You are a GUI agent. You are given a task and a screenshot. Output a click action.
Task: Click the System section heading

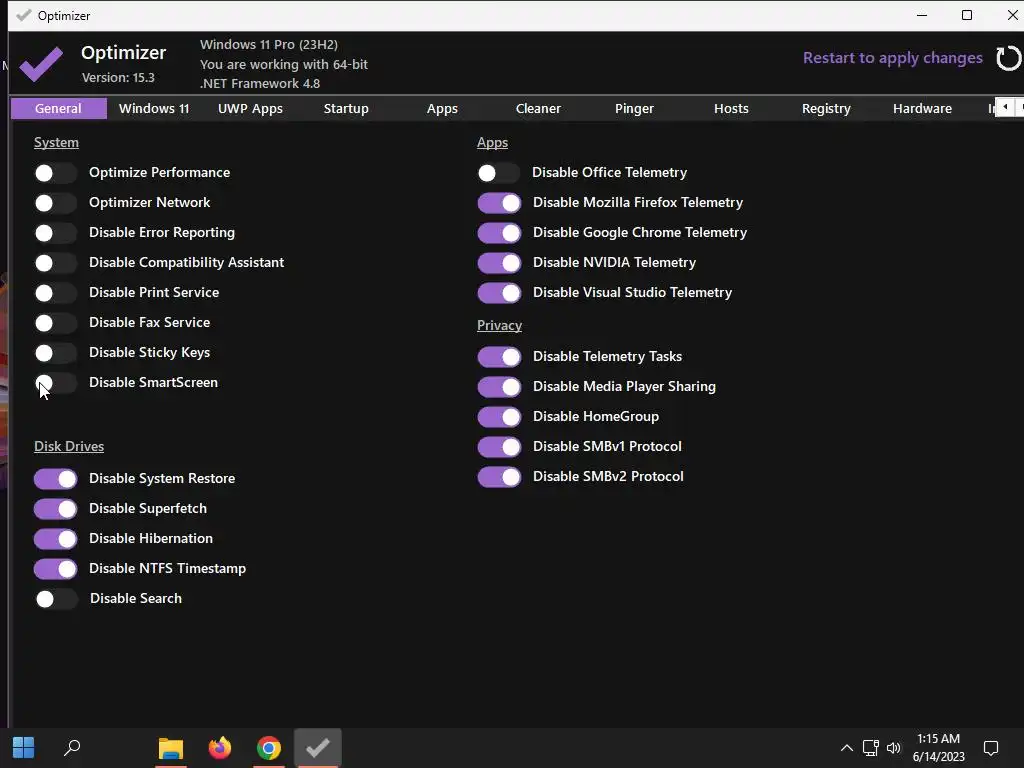[x=56, y=142]
